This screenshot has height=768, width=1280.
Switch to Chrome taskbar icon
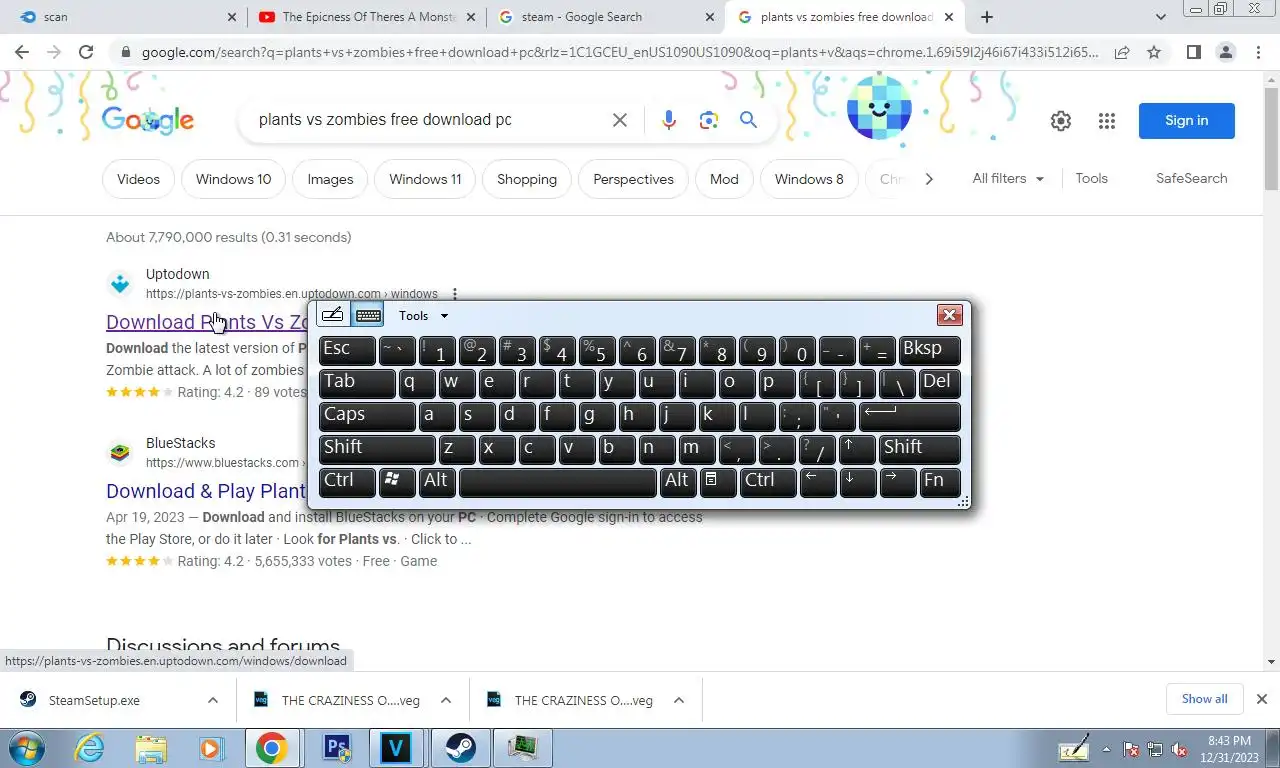271,748
